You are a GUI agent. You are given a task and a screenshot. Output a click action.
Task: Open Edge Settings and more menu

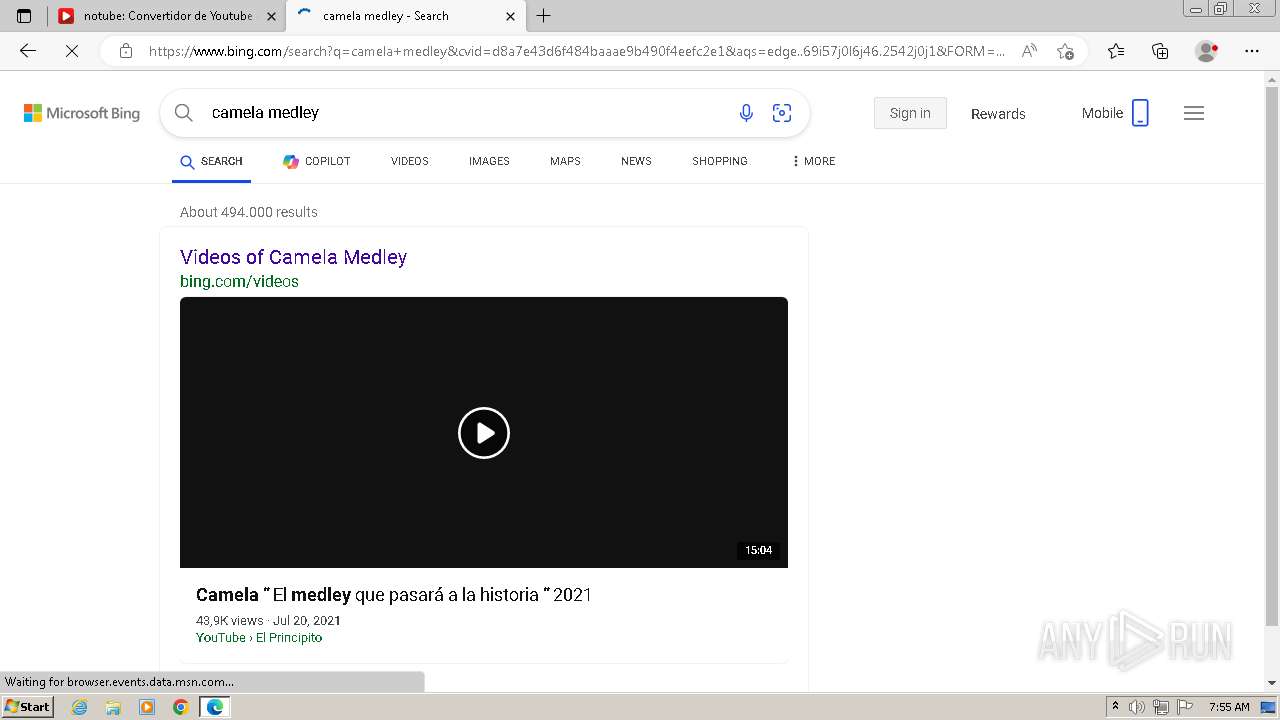point(1252,51)
